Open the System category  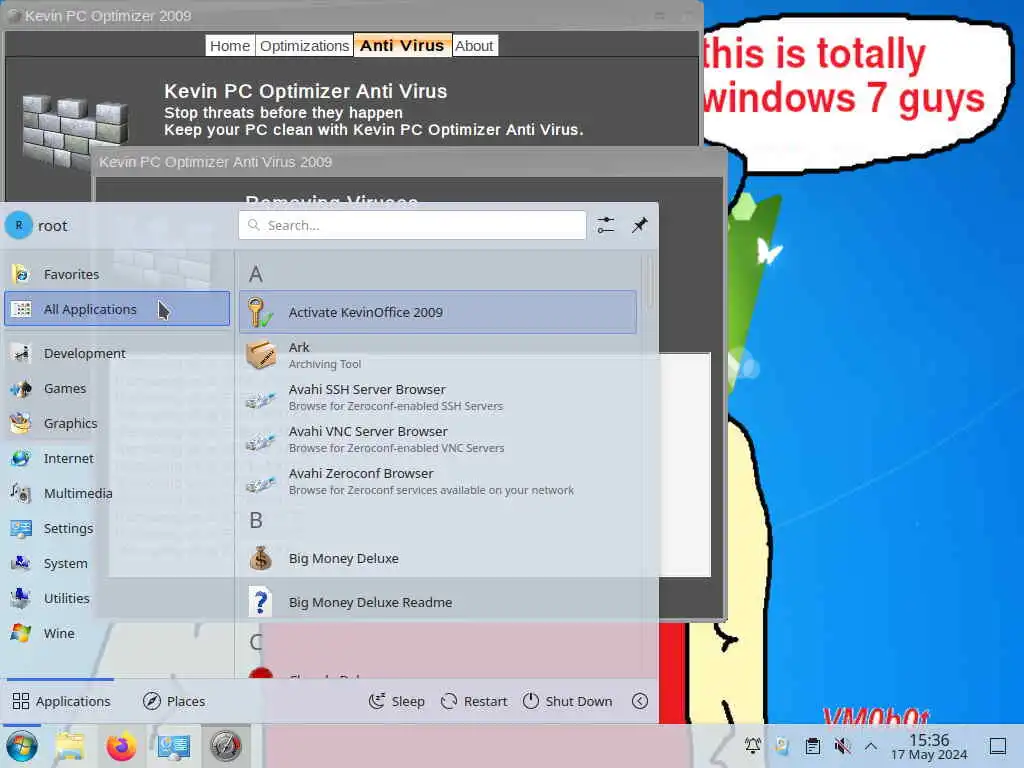coord(117,563)
